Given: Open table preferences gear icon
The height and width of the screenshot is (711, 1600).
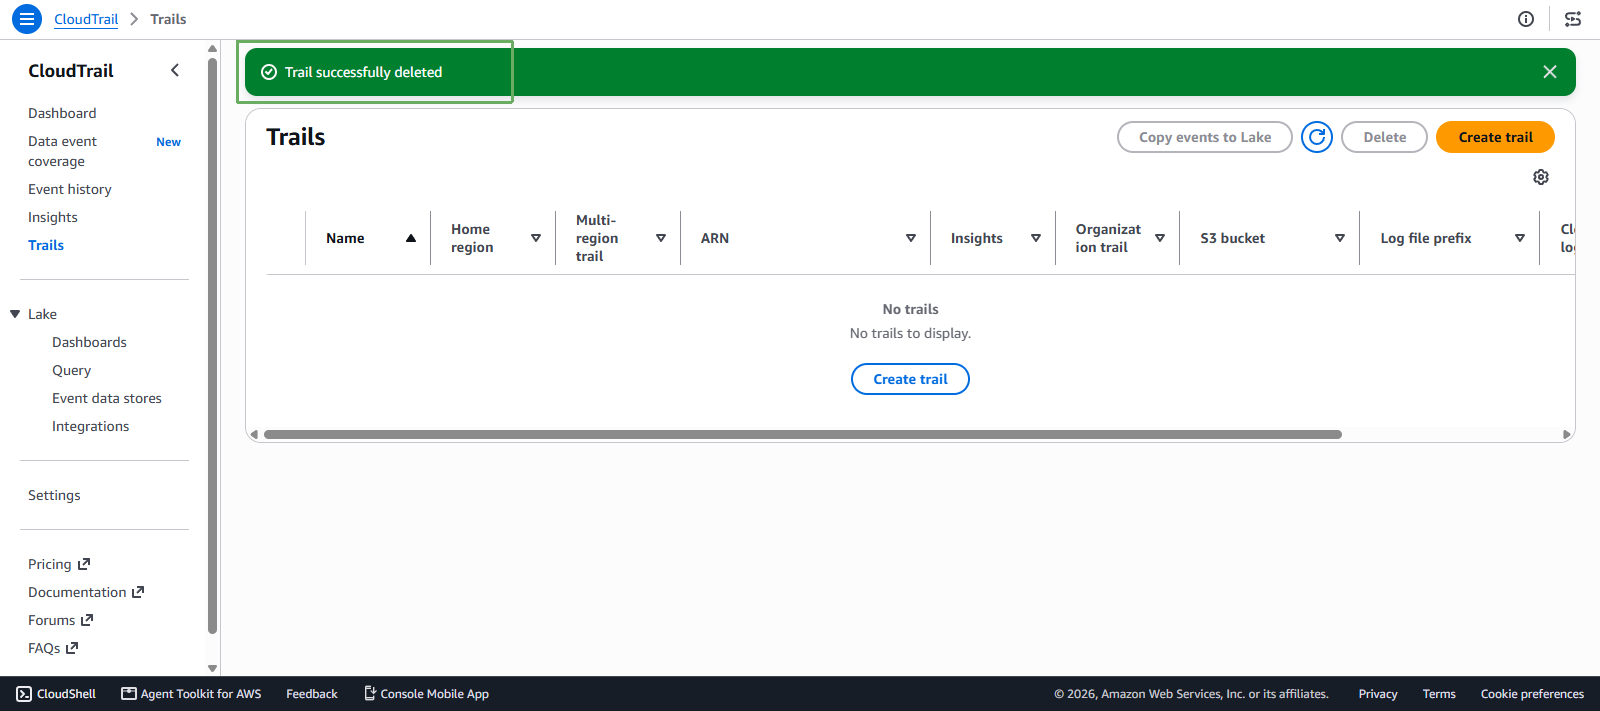Looking at the screenshot, I should click(1541, 177).
